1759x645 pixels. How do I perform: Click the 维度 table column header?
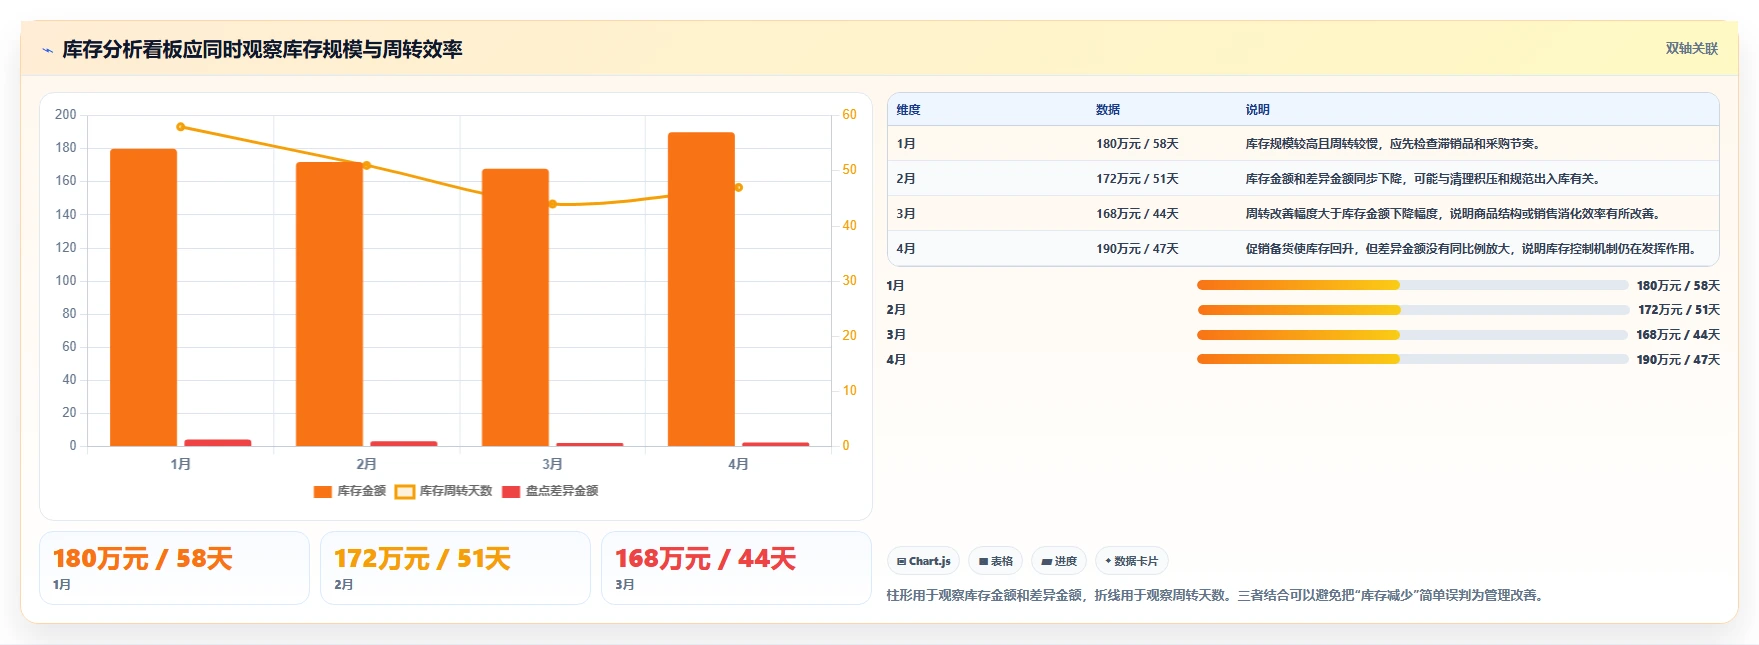point(908,110)
